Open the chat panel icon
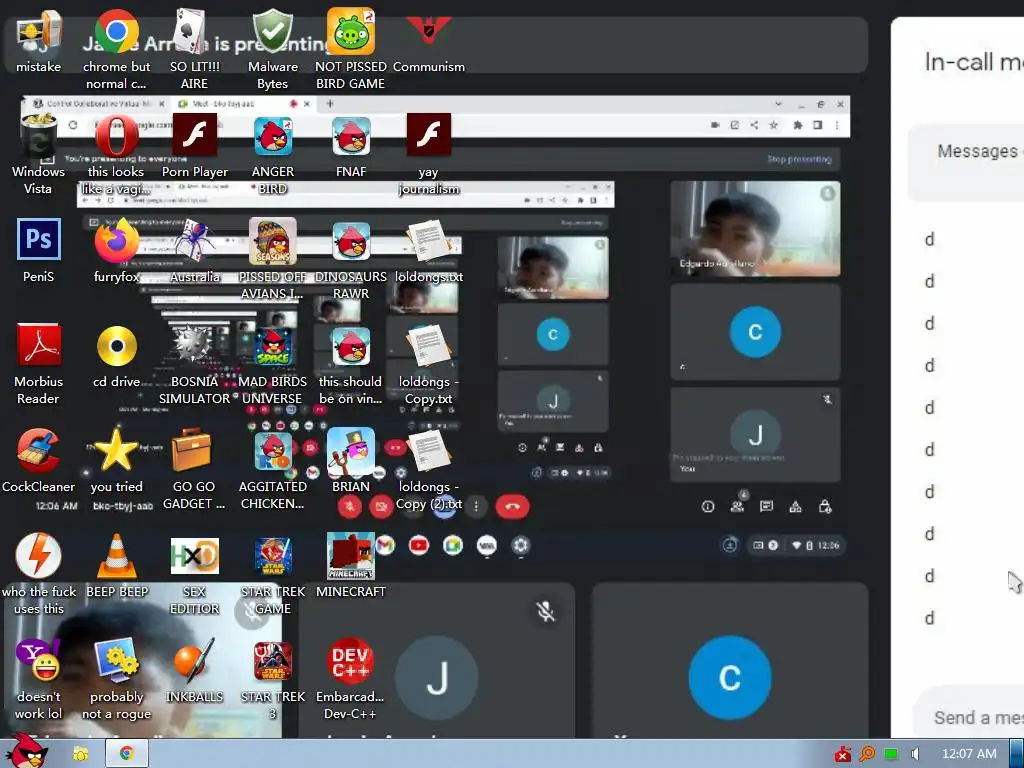1024x768 pixels. 766,506
